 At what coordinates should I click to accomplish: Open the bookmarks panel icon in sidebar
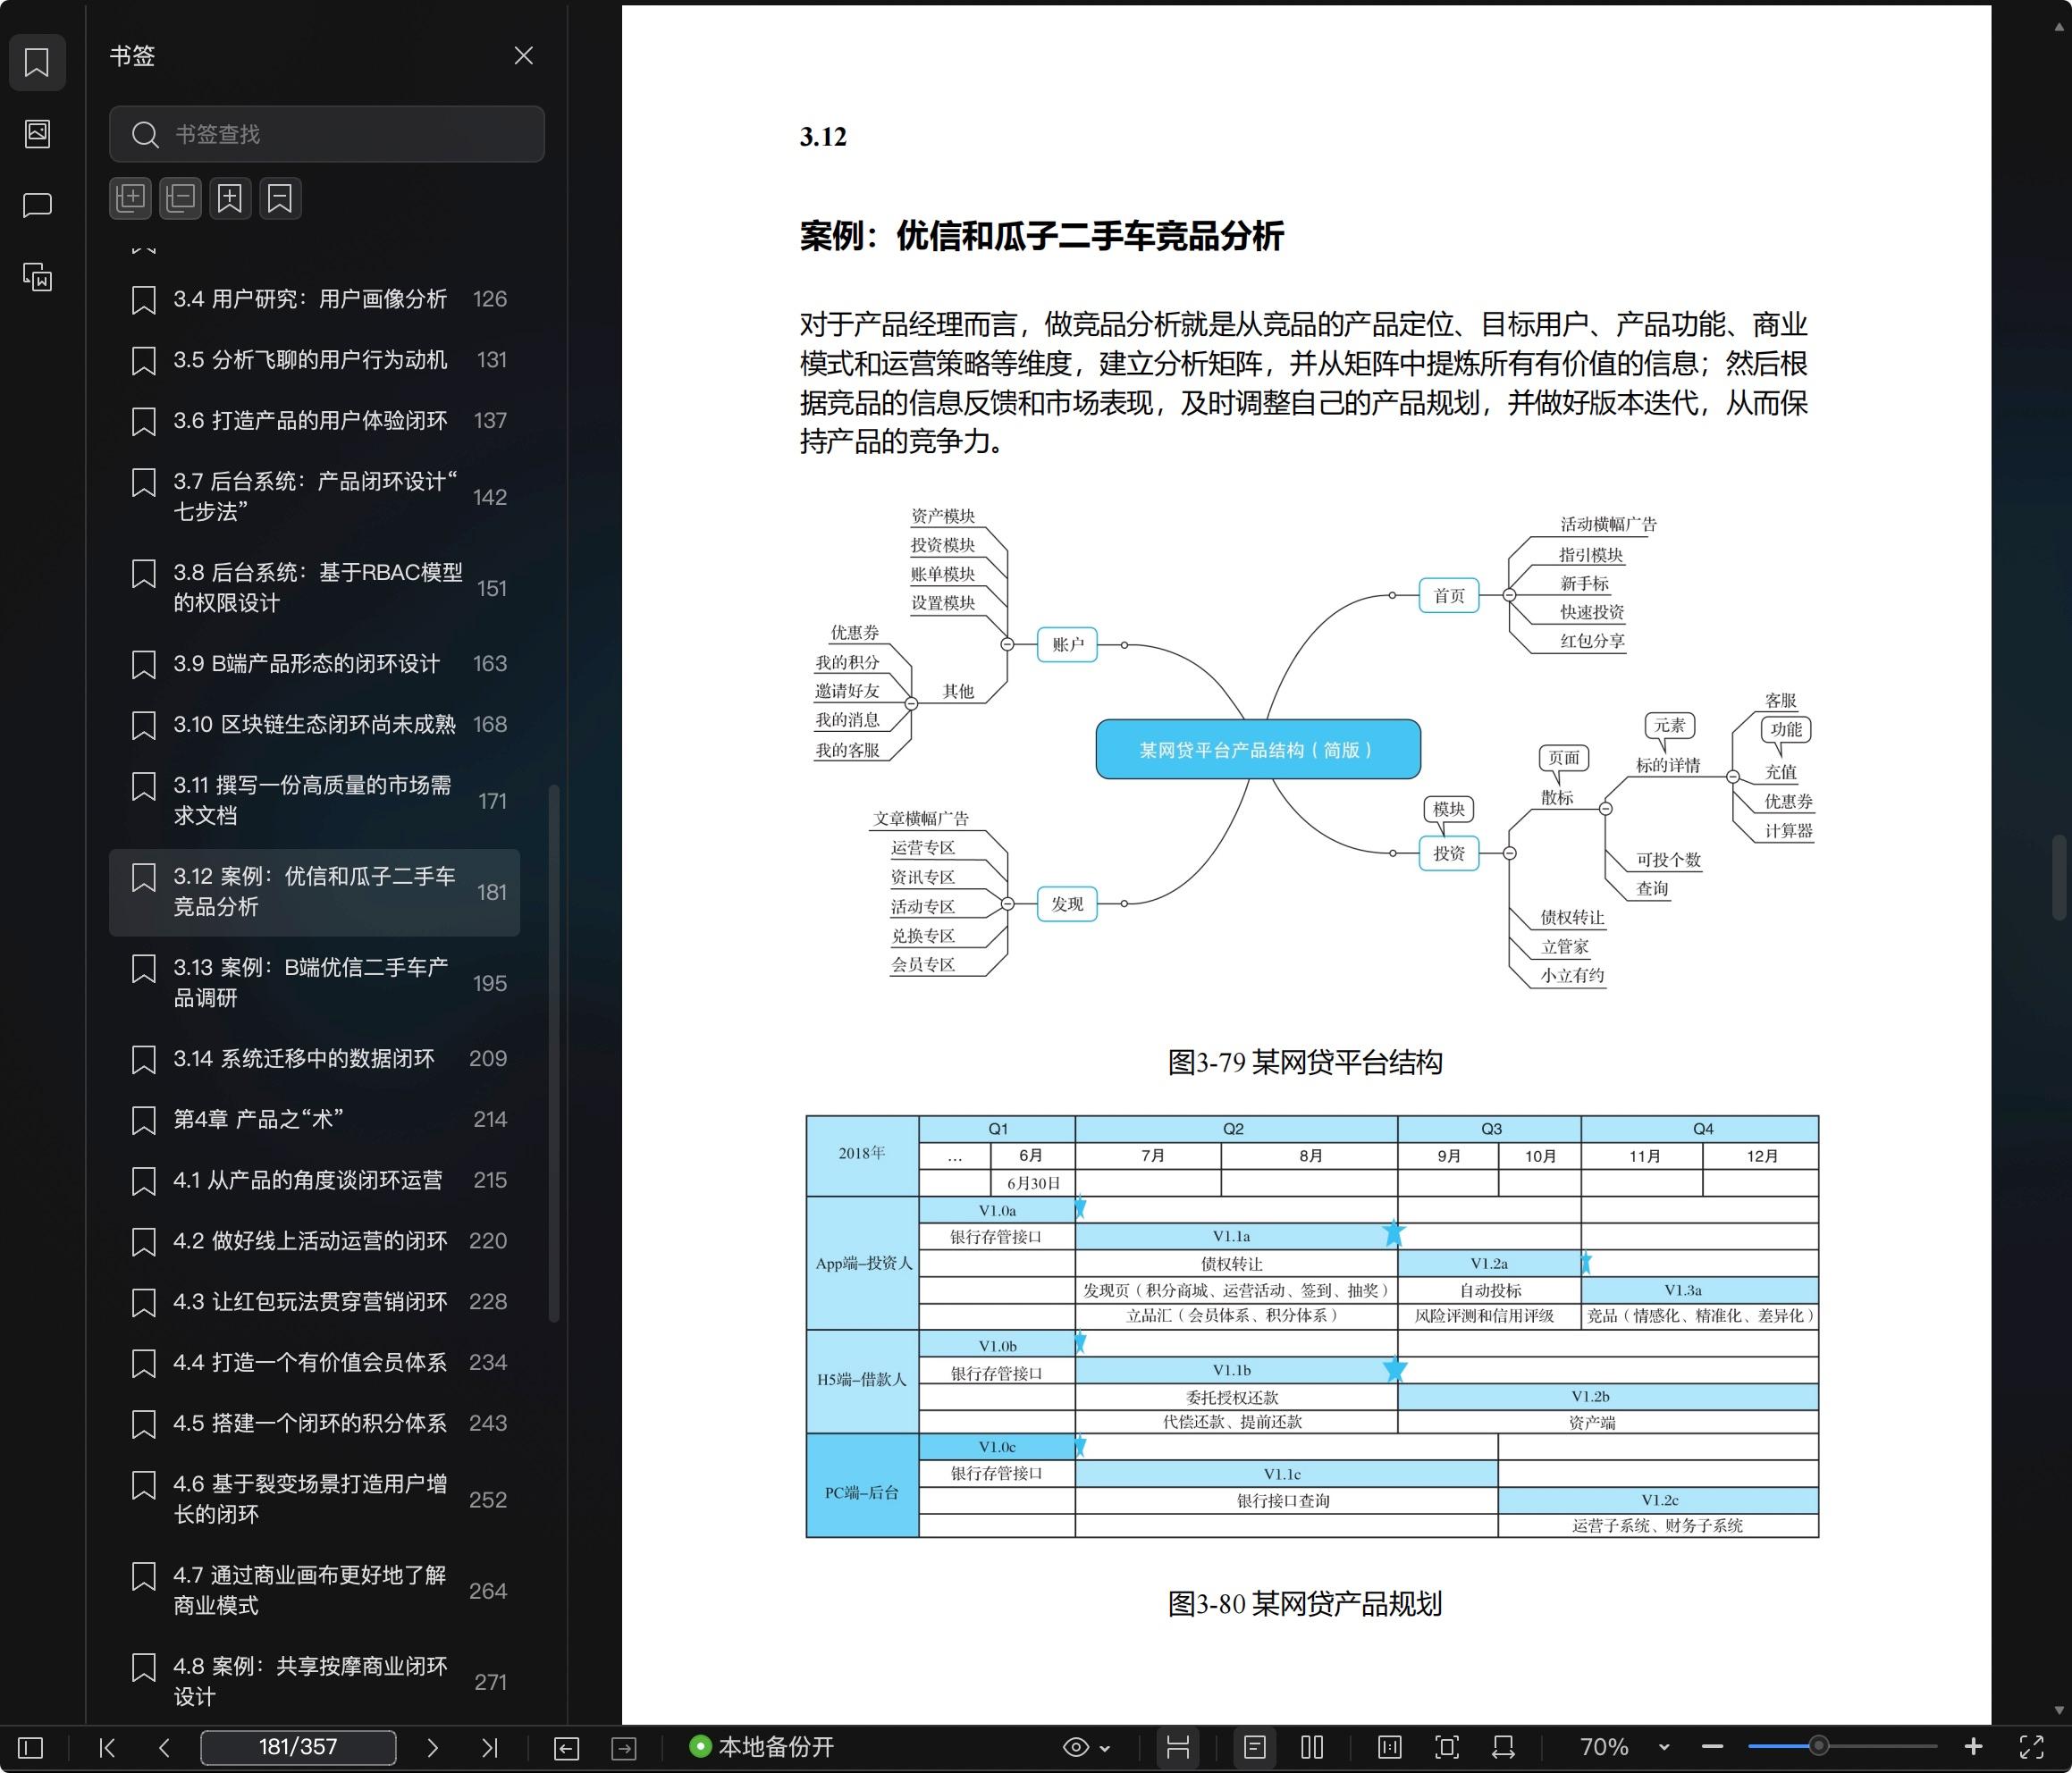37,62
